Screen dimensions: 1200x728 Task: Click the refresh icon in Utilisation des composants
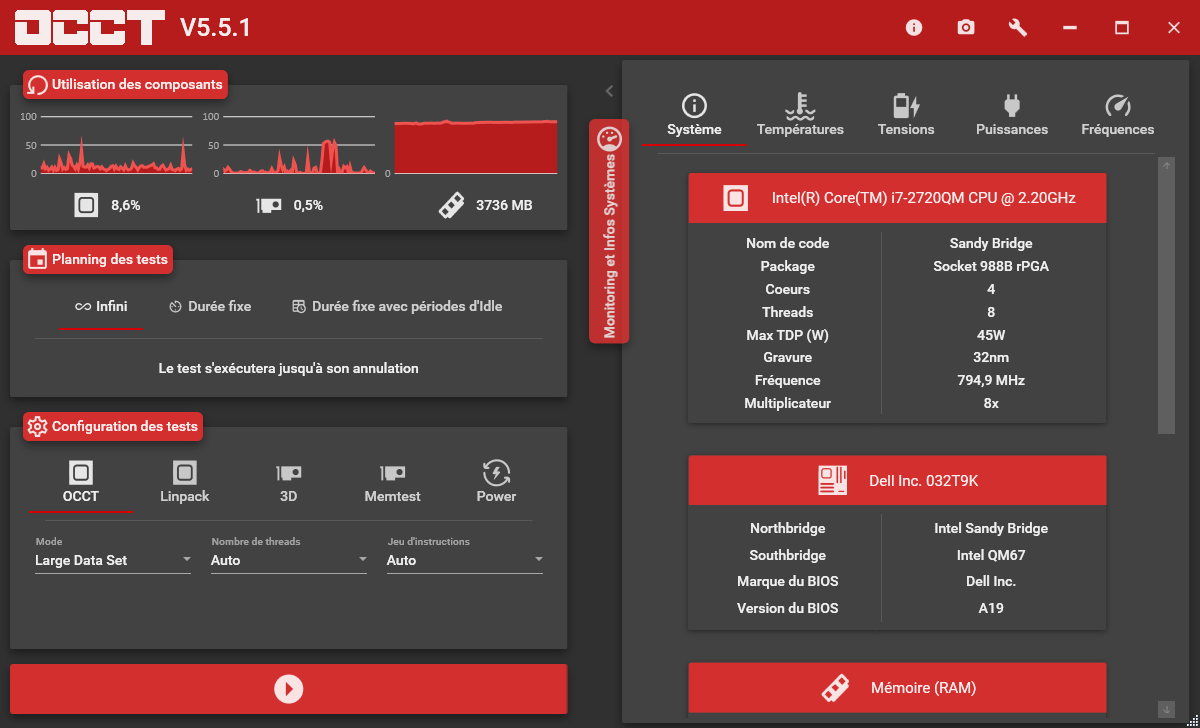(x=38, y=85)
